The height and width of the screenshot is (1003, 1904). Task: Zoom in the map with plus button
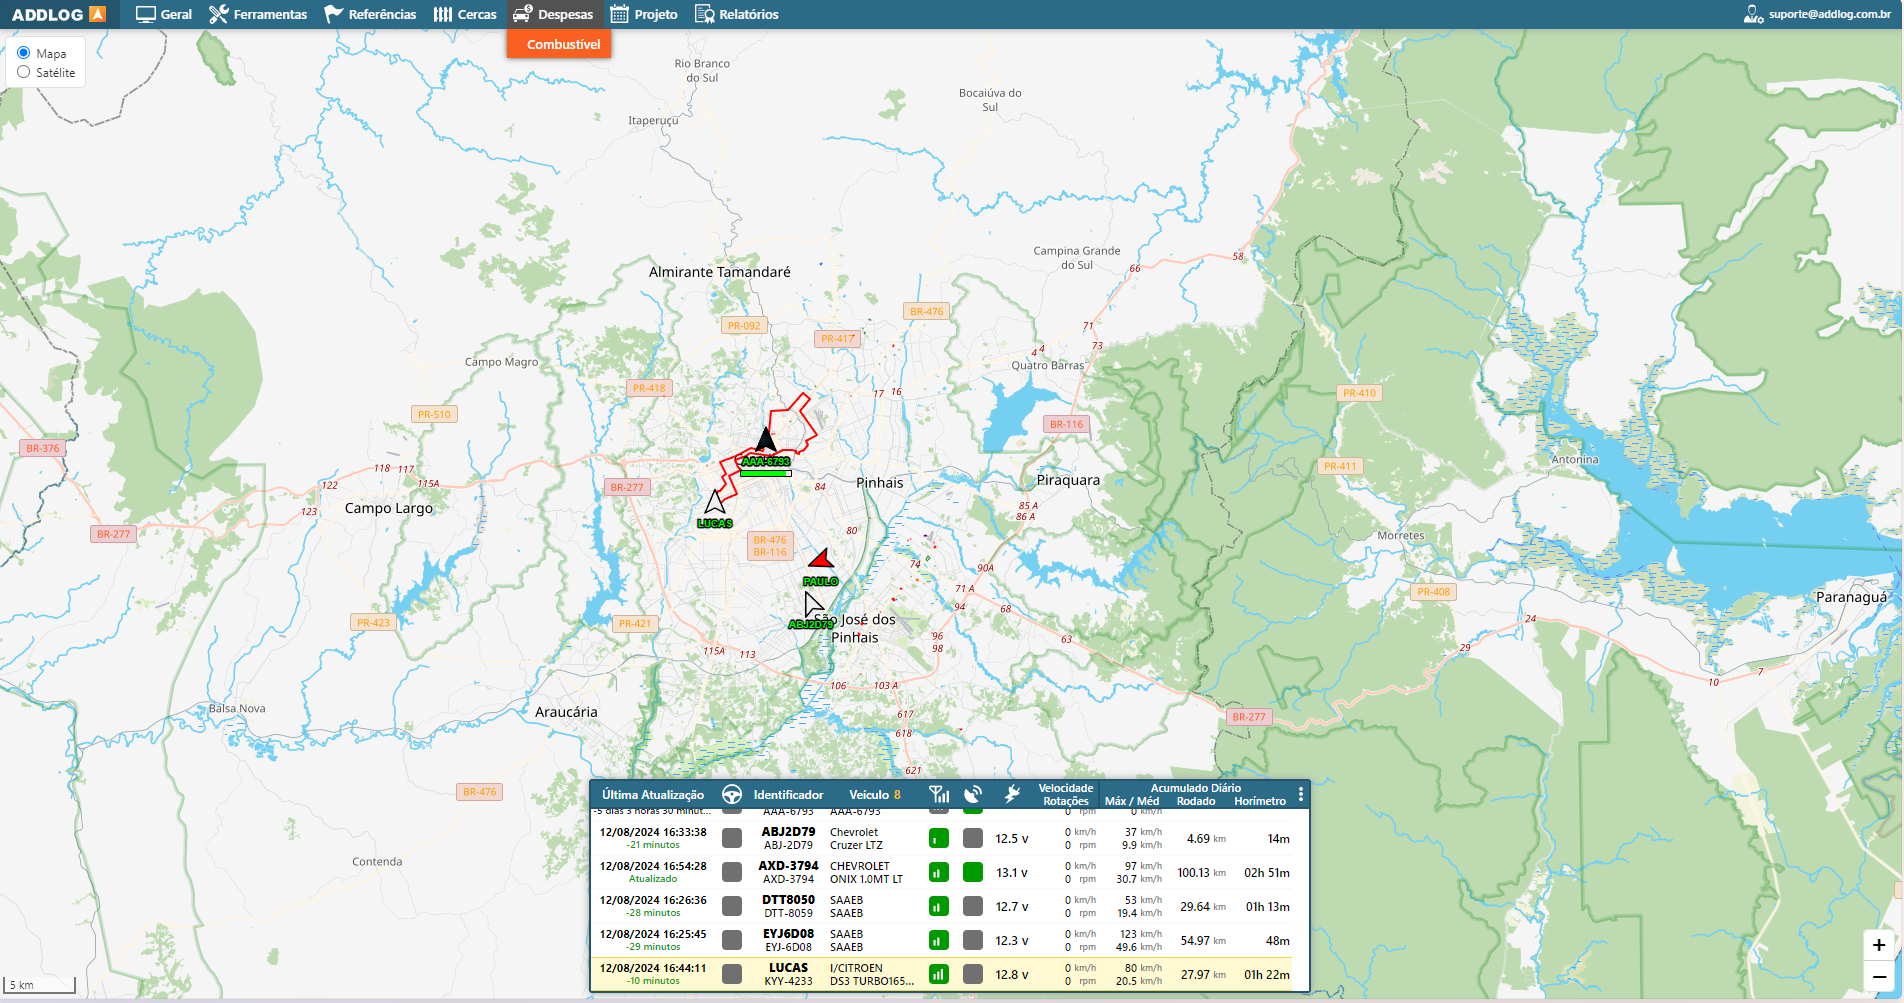[1878, 945]
